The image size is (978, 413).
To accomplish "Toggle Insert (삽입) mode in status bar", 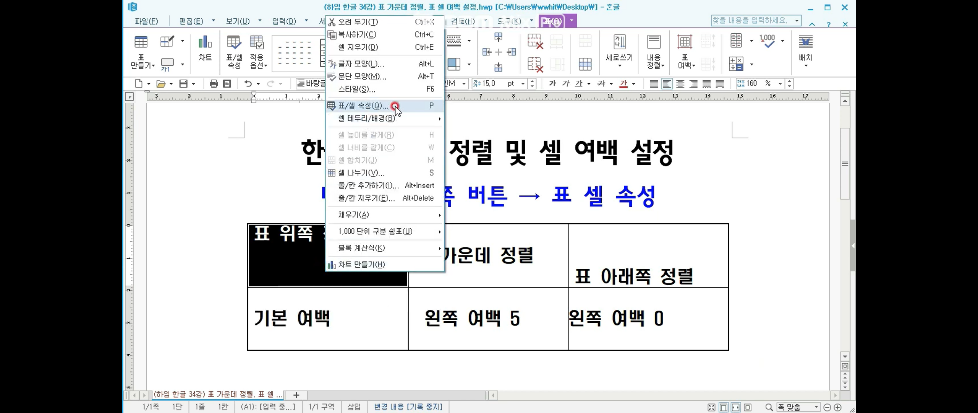I will tap(354, 407).
